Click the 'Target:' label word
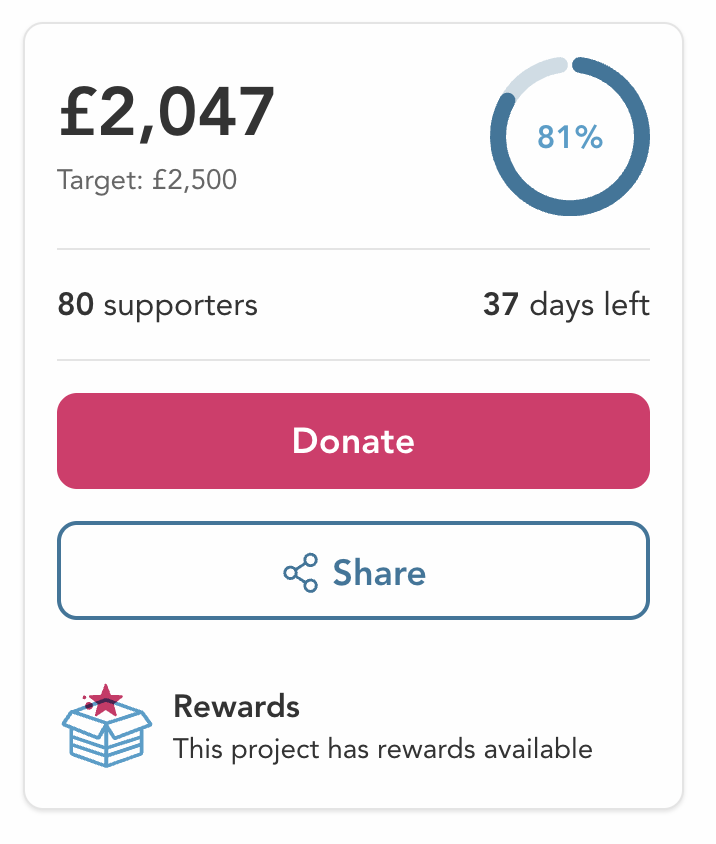 pos(100,181)
